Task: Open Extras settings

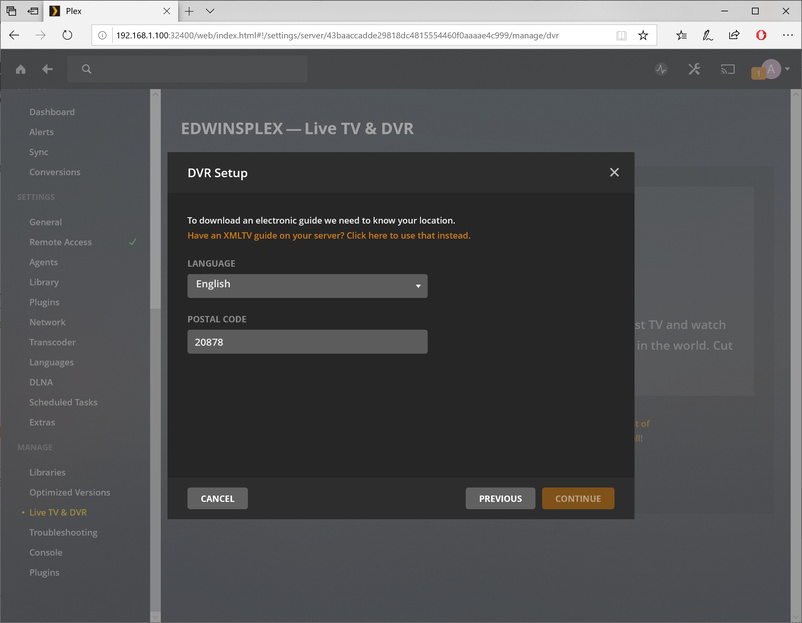Action: [42, 422]
